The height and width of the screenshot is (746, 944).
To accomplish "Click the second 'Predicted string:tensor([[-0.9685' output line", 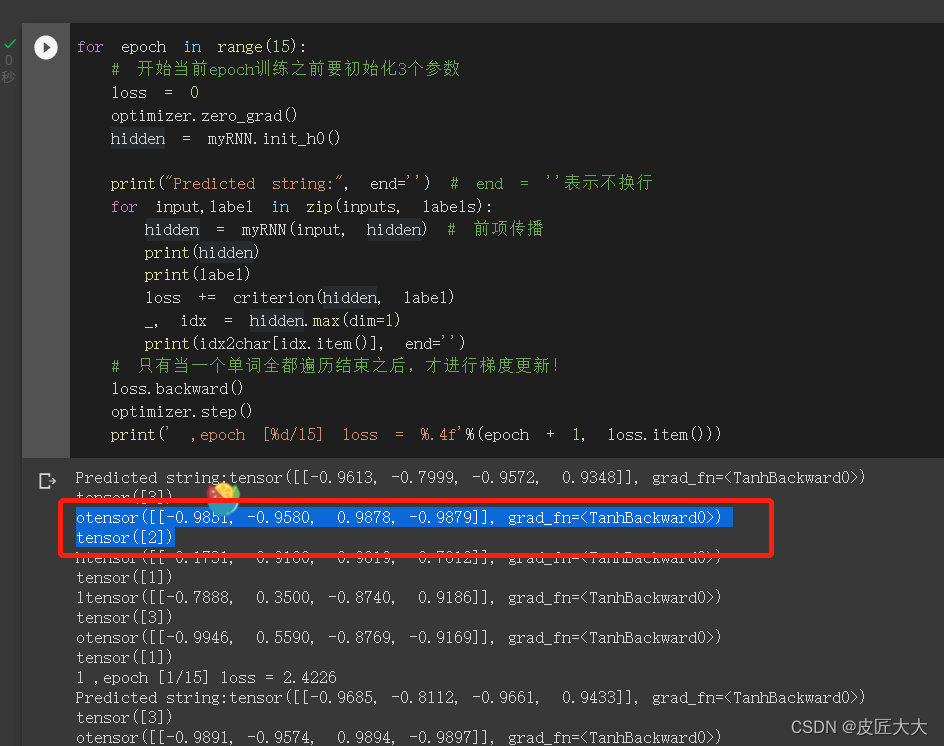I will [470, 697].
